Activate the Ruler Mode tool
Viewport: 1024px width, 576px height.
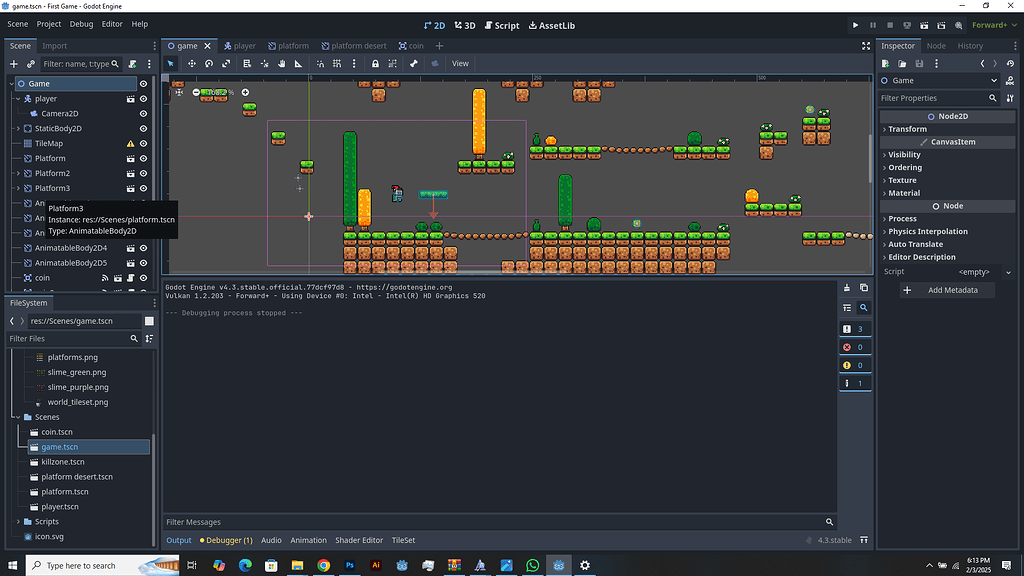pos(298,63)
